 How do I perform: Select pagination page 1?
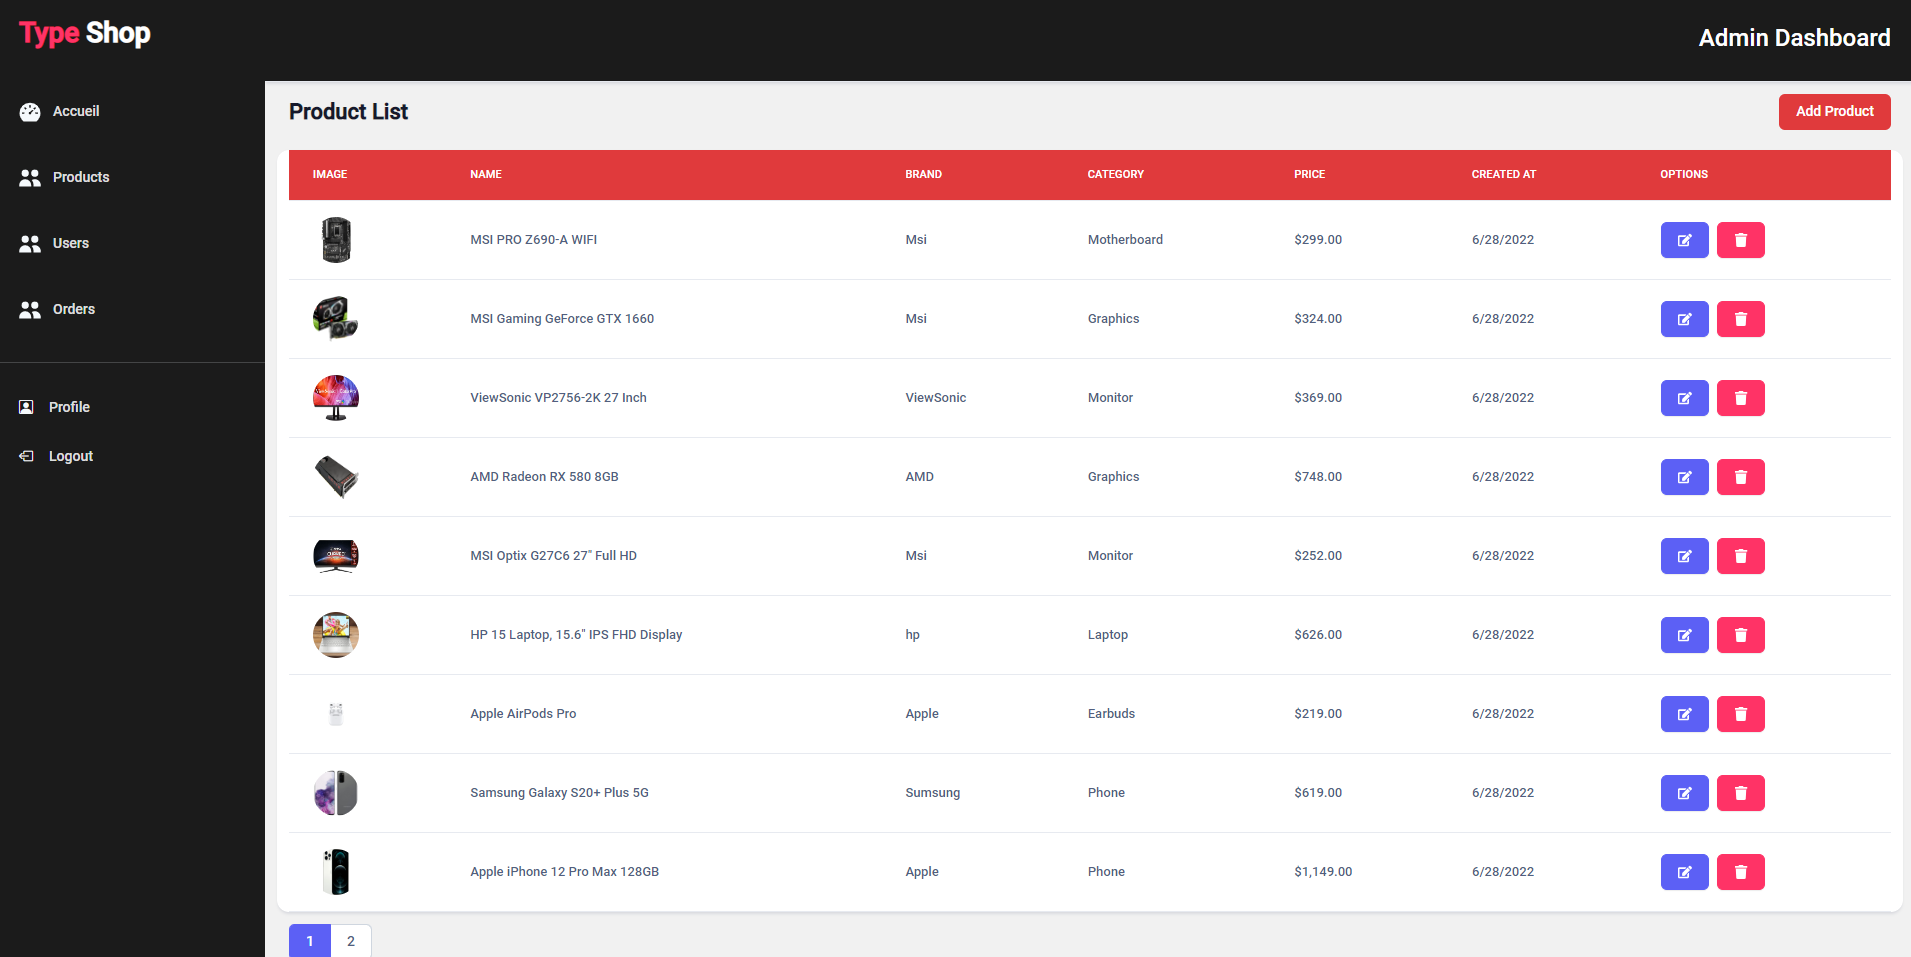(x=310, y=941)
